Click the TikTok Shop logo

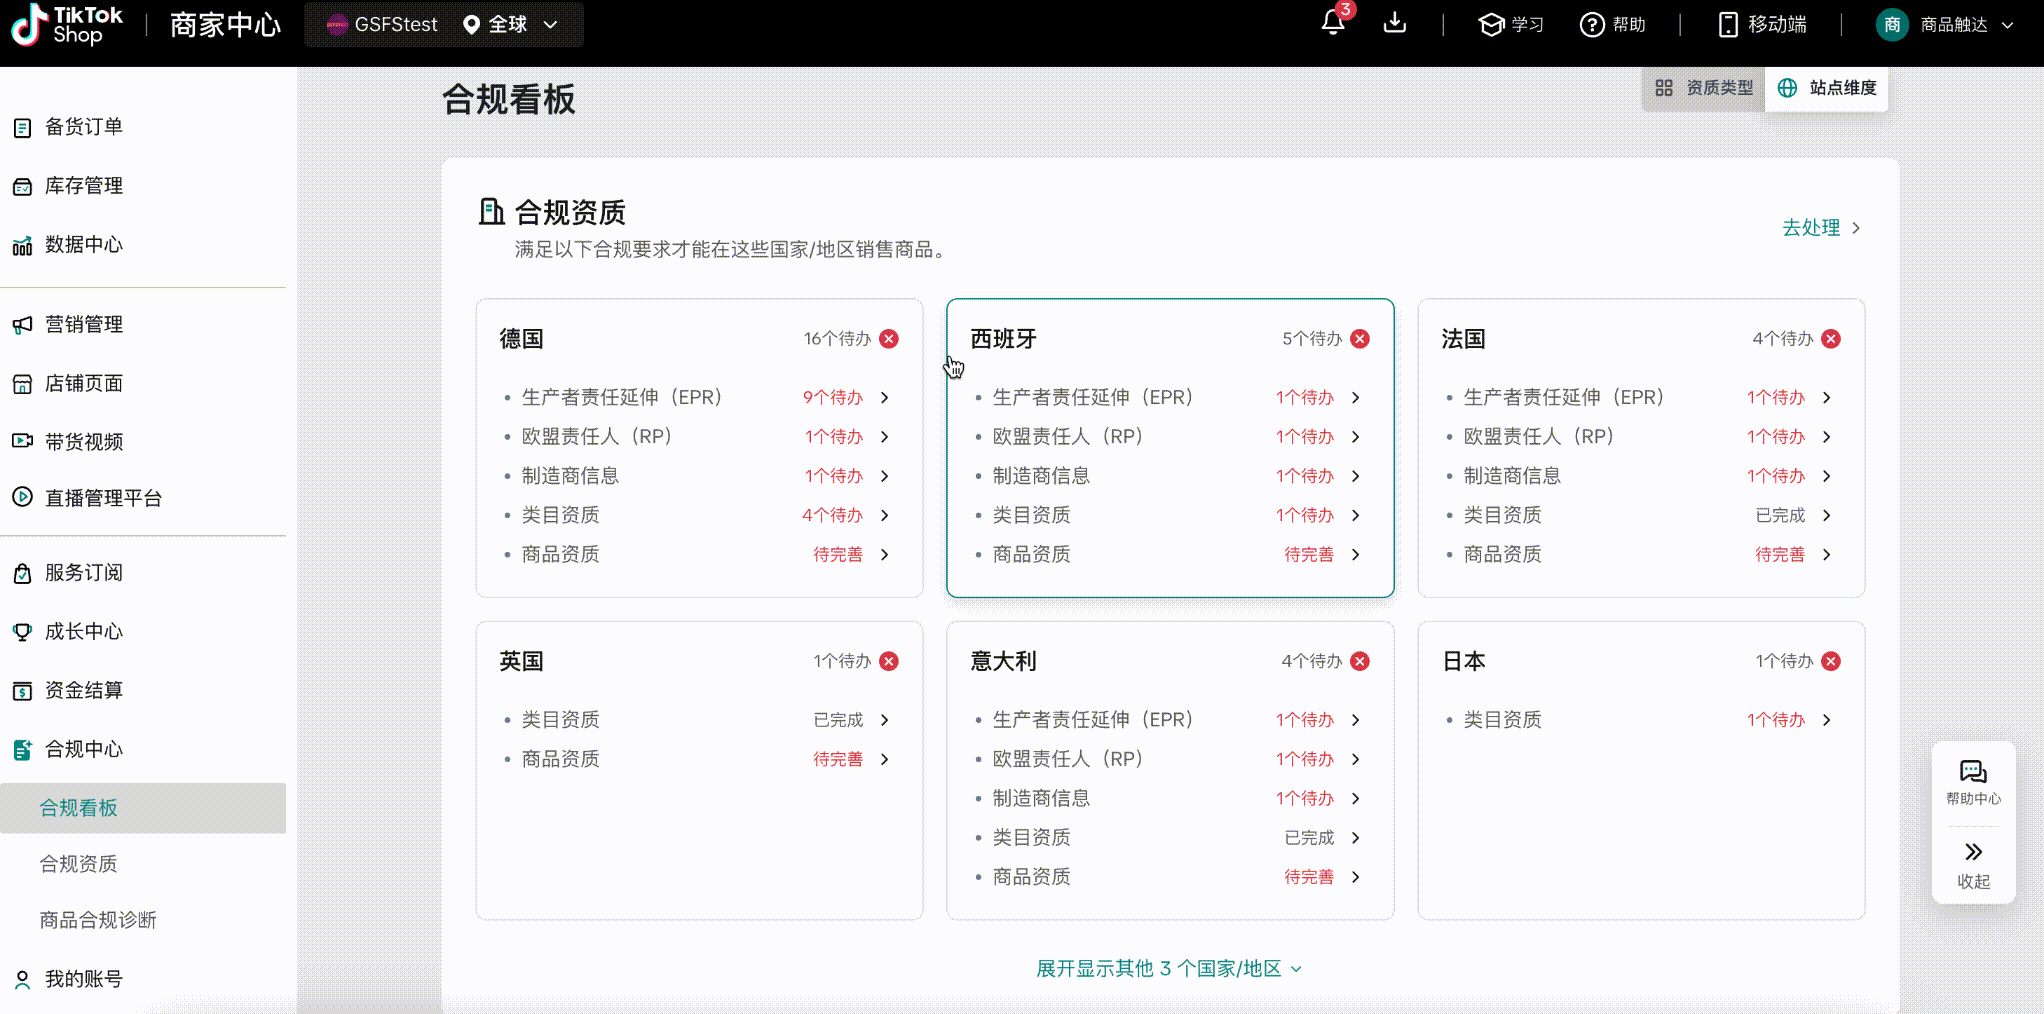[x=67, y=24]
